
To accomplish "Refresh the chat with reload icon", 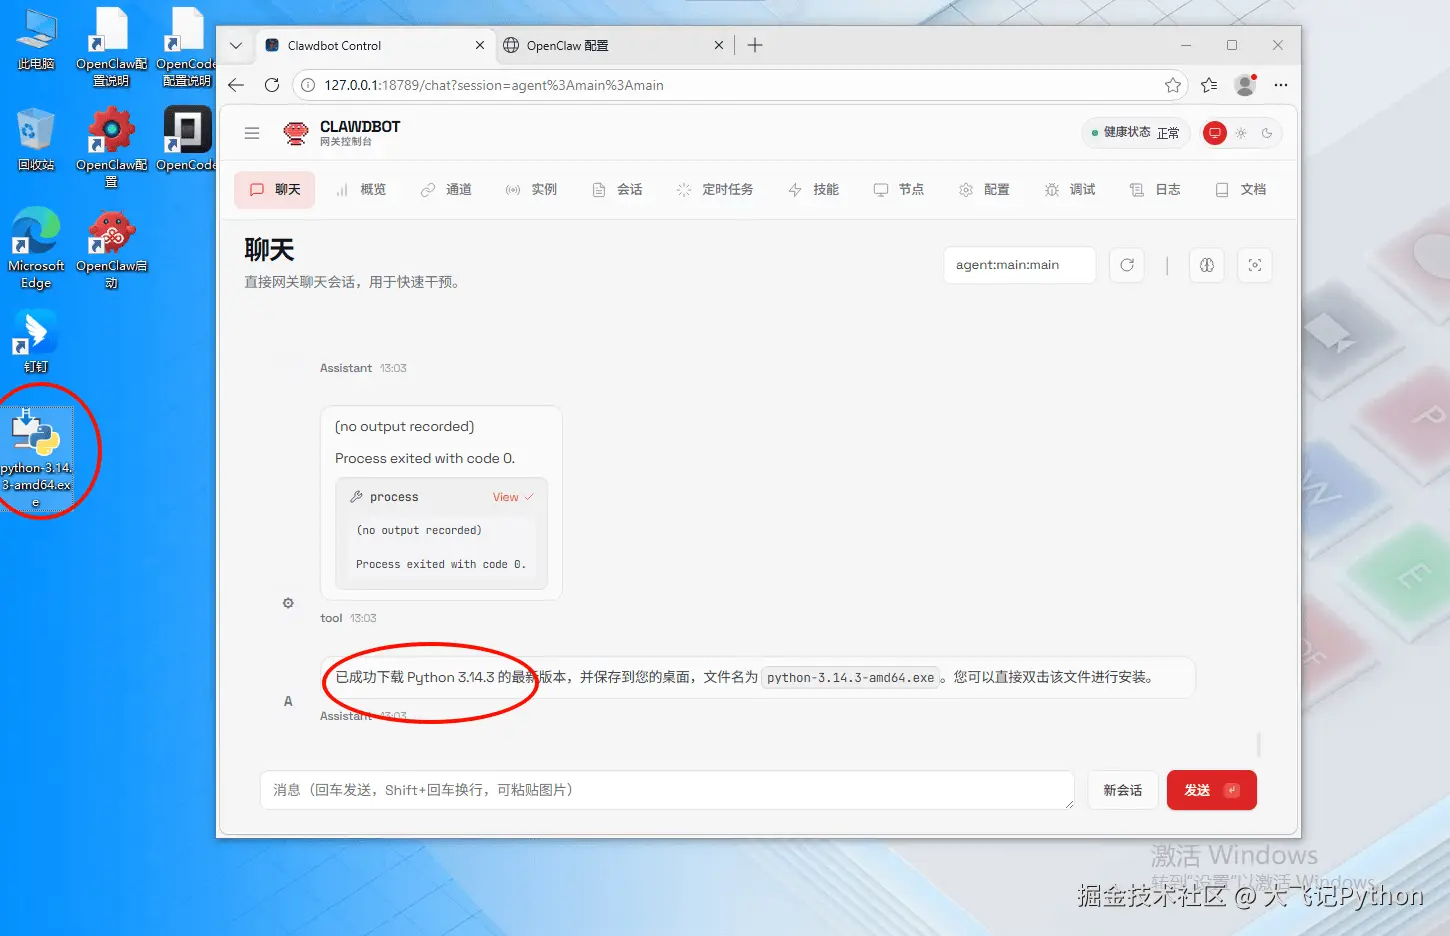I will pos(1127,265).
